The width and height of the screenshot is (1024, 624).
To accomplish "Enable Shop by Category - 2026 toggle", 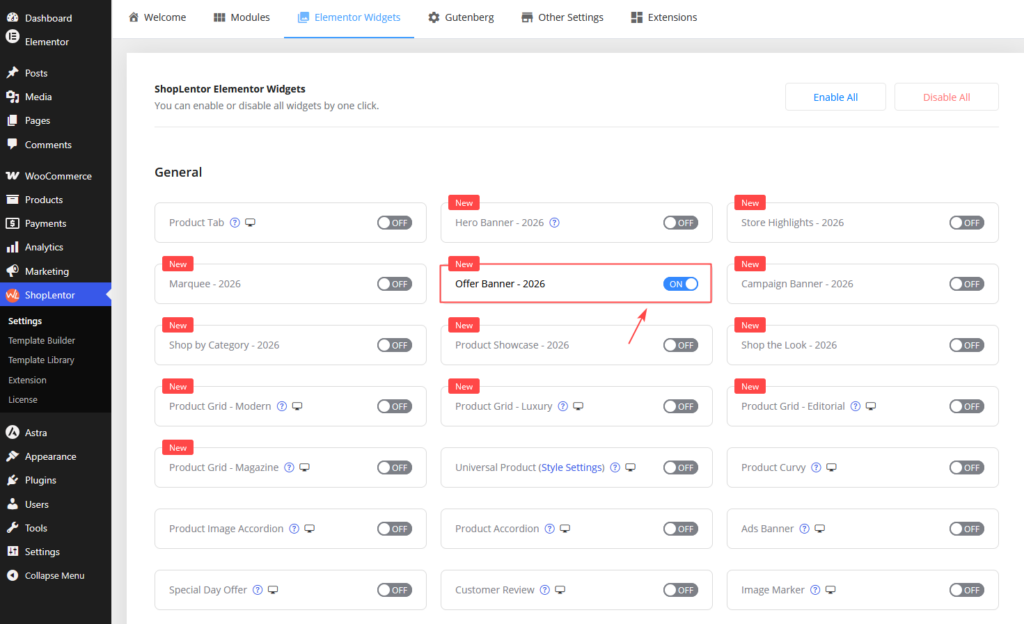I will pyautogui.click(x=394, y=345).
